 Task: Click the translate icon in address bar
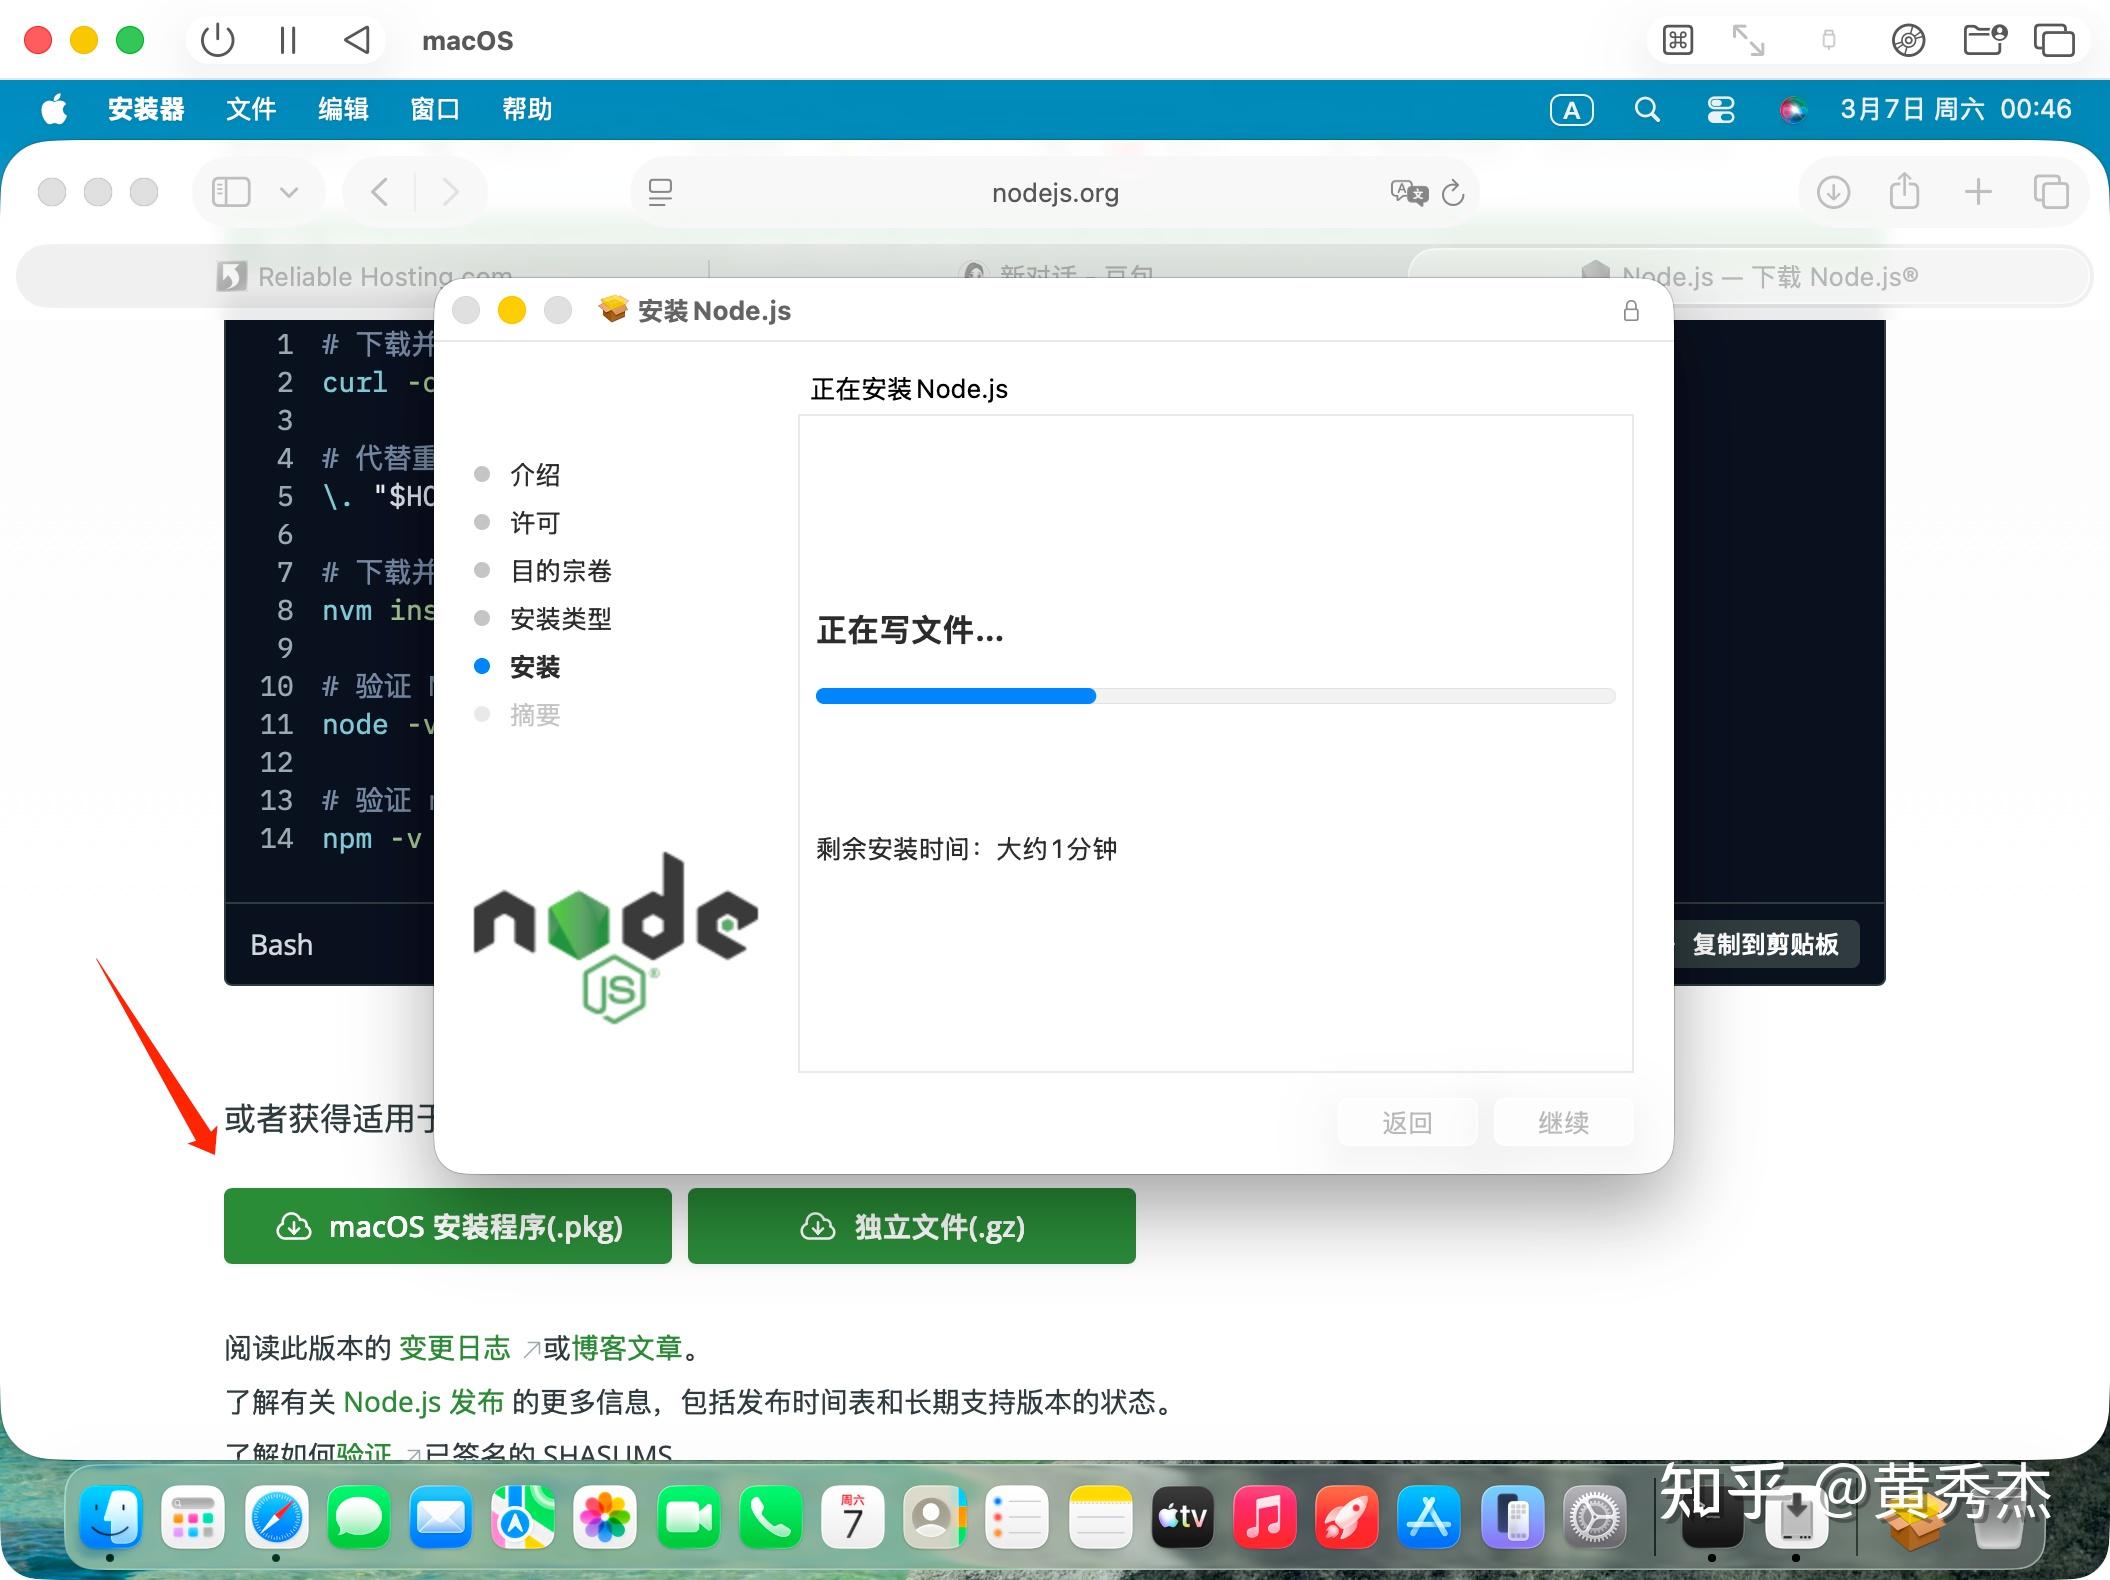pos(1408,192)
